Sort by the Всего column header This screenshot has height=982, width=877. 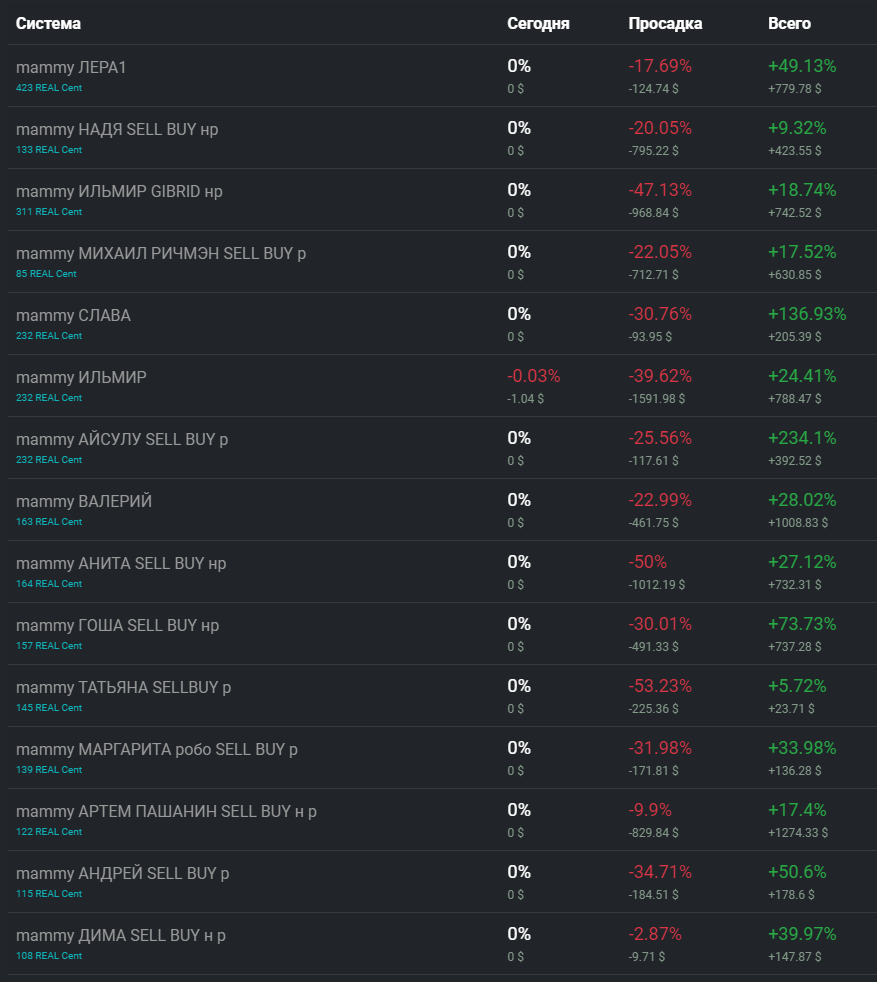pos(789,23)
